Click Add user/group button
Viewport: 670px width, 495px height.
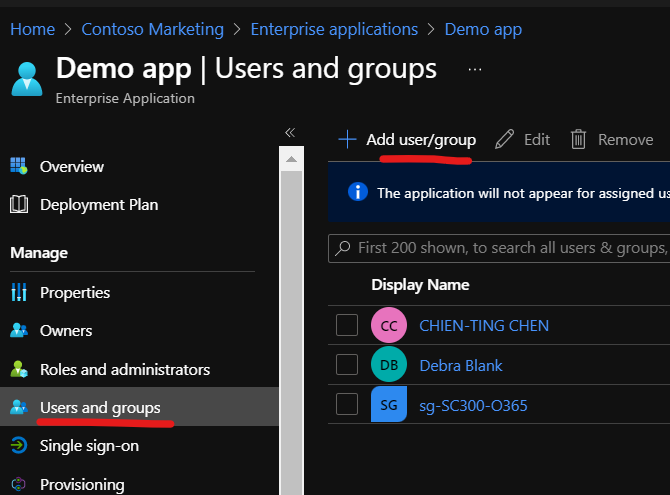407,140
